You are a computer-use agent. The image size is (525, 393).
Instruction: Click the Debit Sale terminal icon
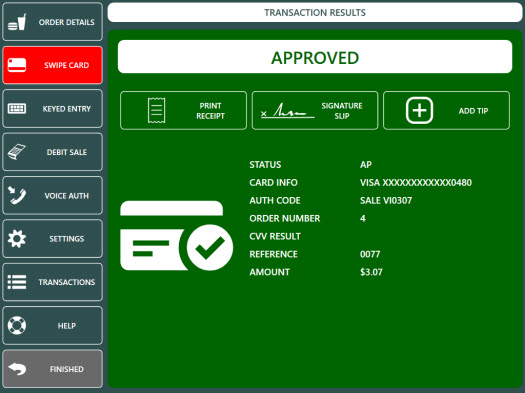tap(17, 152)
